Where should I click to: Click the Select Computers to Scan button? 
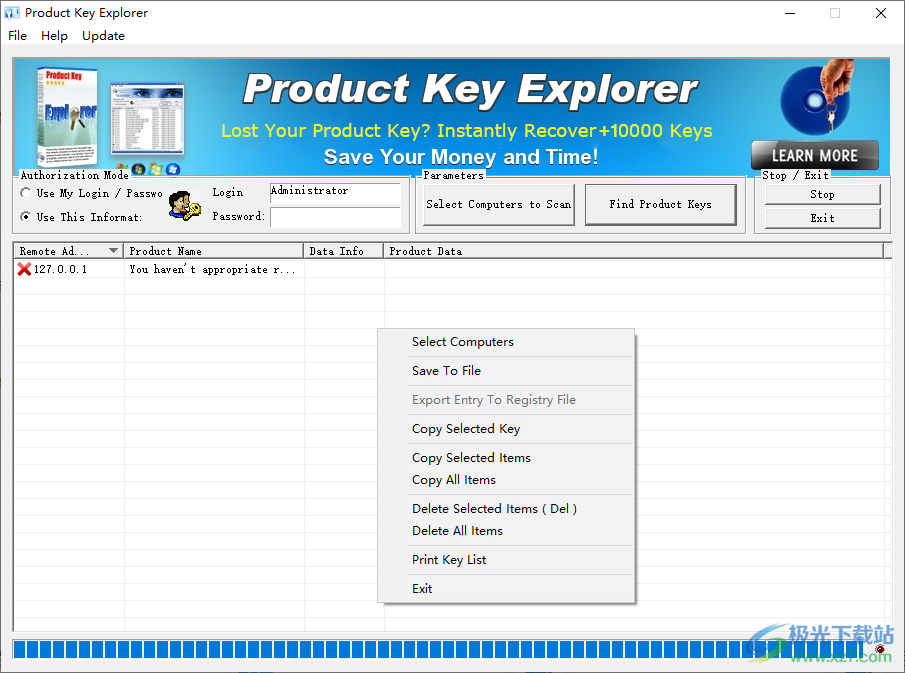[499, 204]
